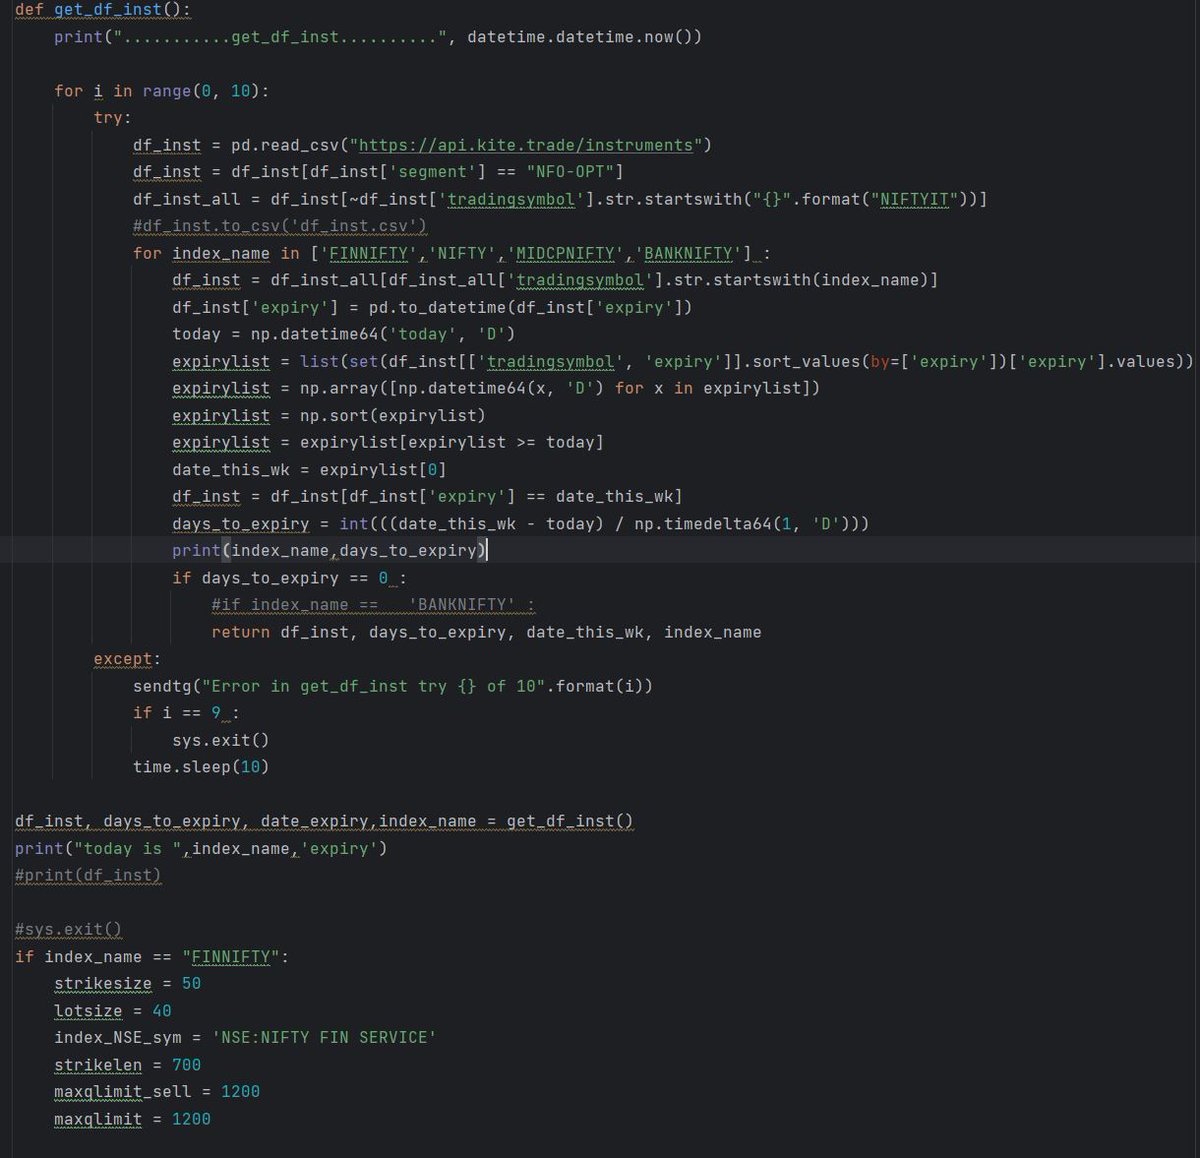Click 'today = np.datetime64' line
Screen dimensions: 1200x1158
click(x=344, y=334)
